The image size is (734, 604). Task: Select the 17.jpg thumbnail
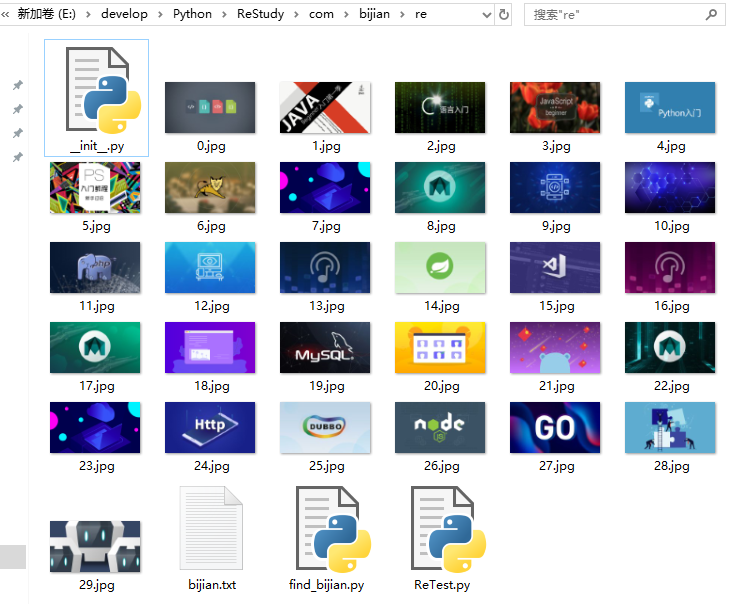point(95,347)
